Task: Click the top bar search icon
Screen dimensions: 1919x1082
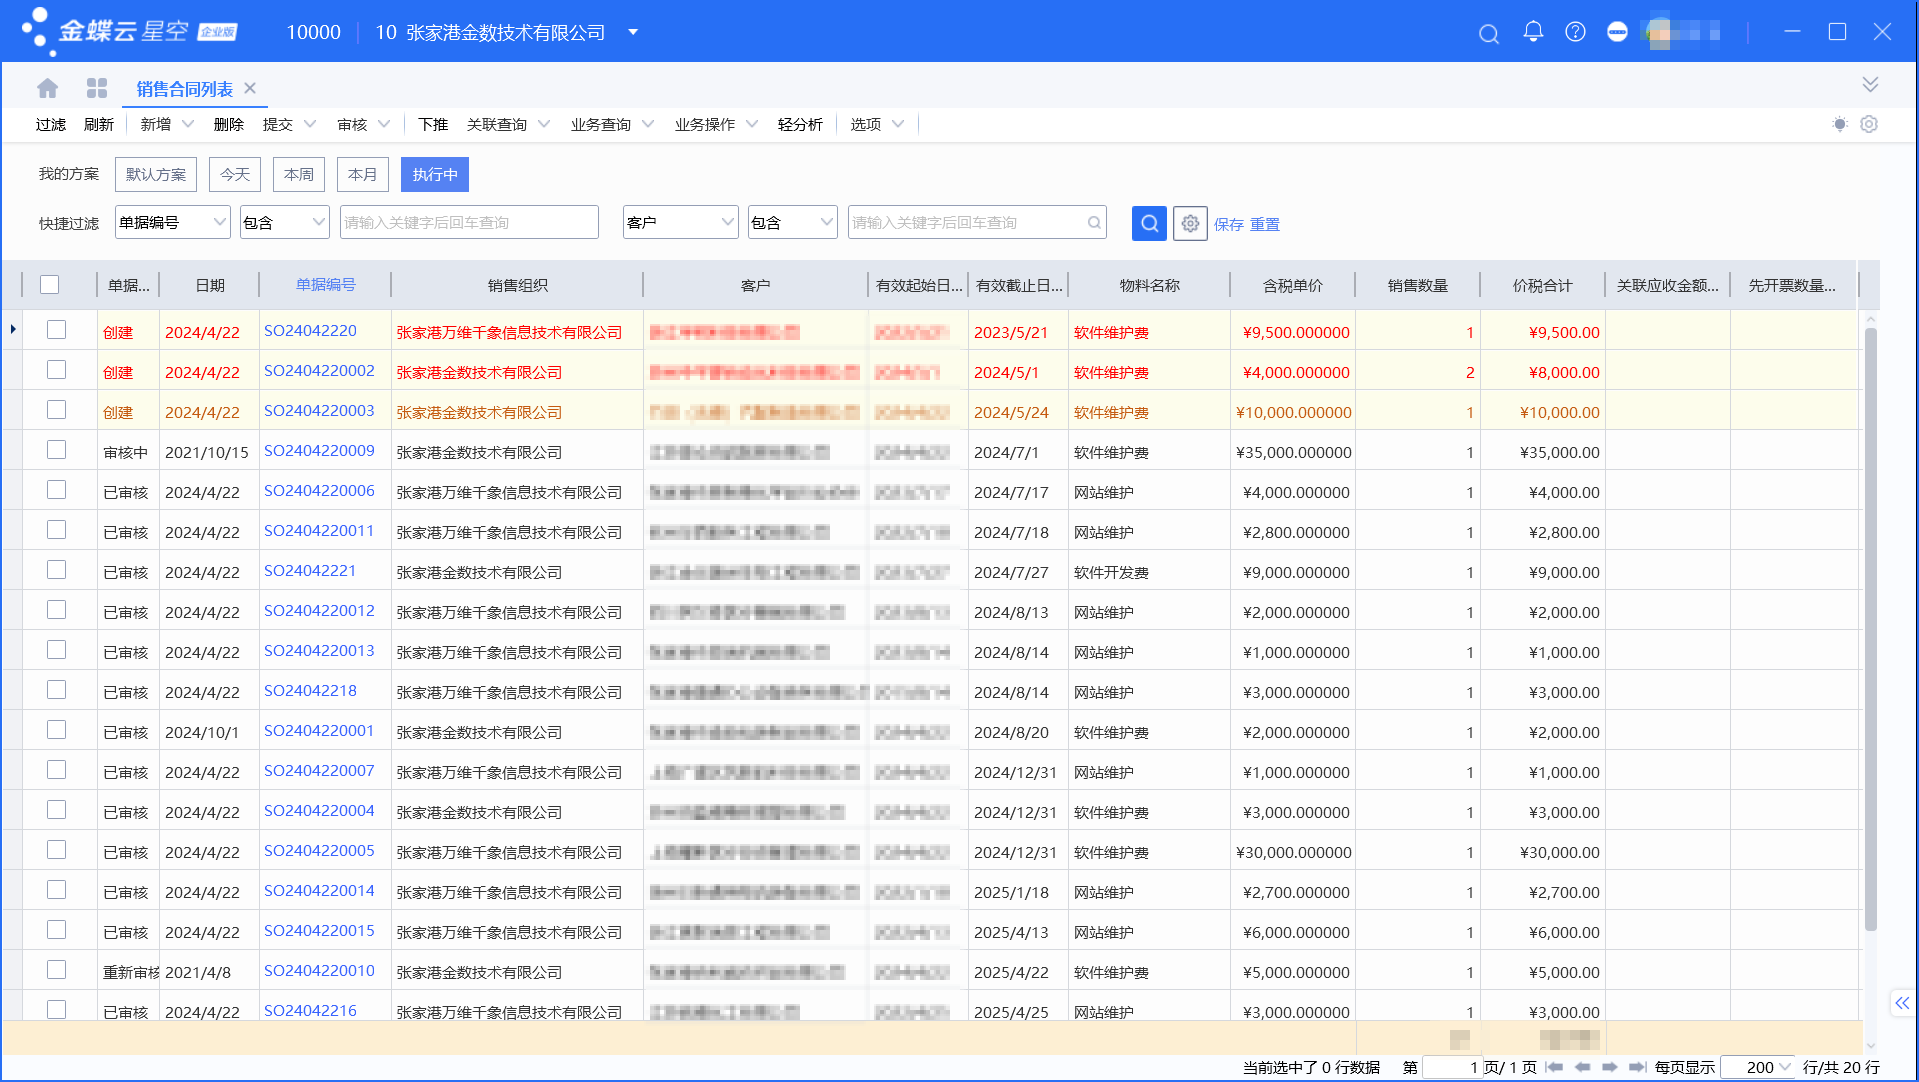Action: point(1488,34)
